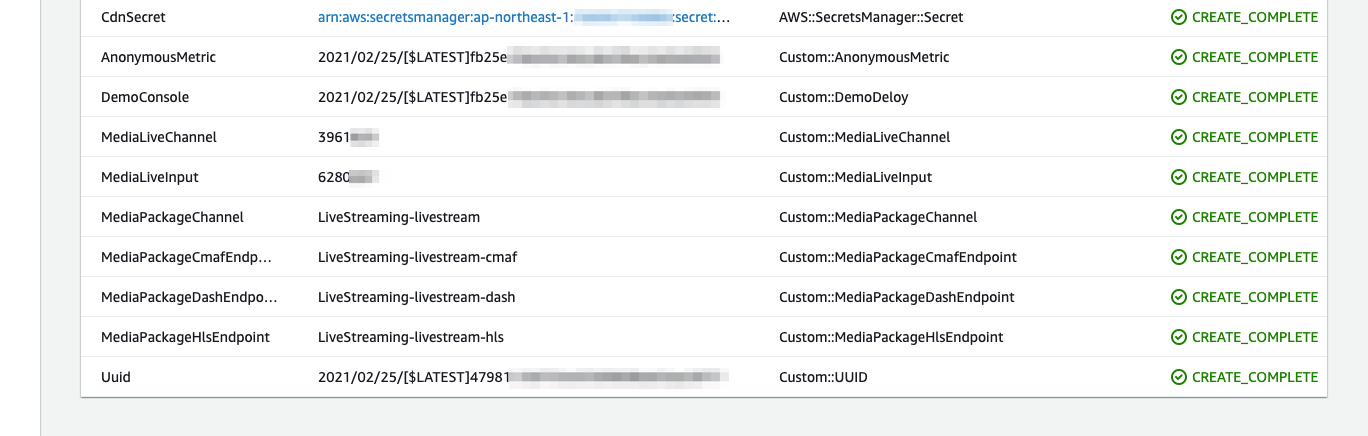The width and height of the screenshot is (1368, 436).
Task: Click the MediaPackageDashEndpoint status checkmark icon
Action: [x=1179, y=297]
